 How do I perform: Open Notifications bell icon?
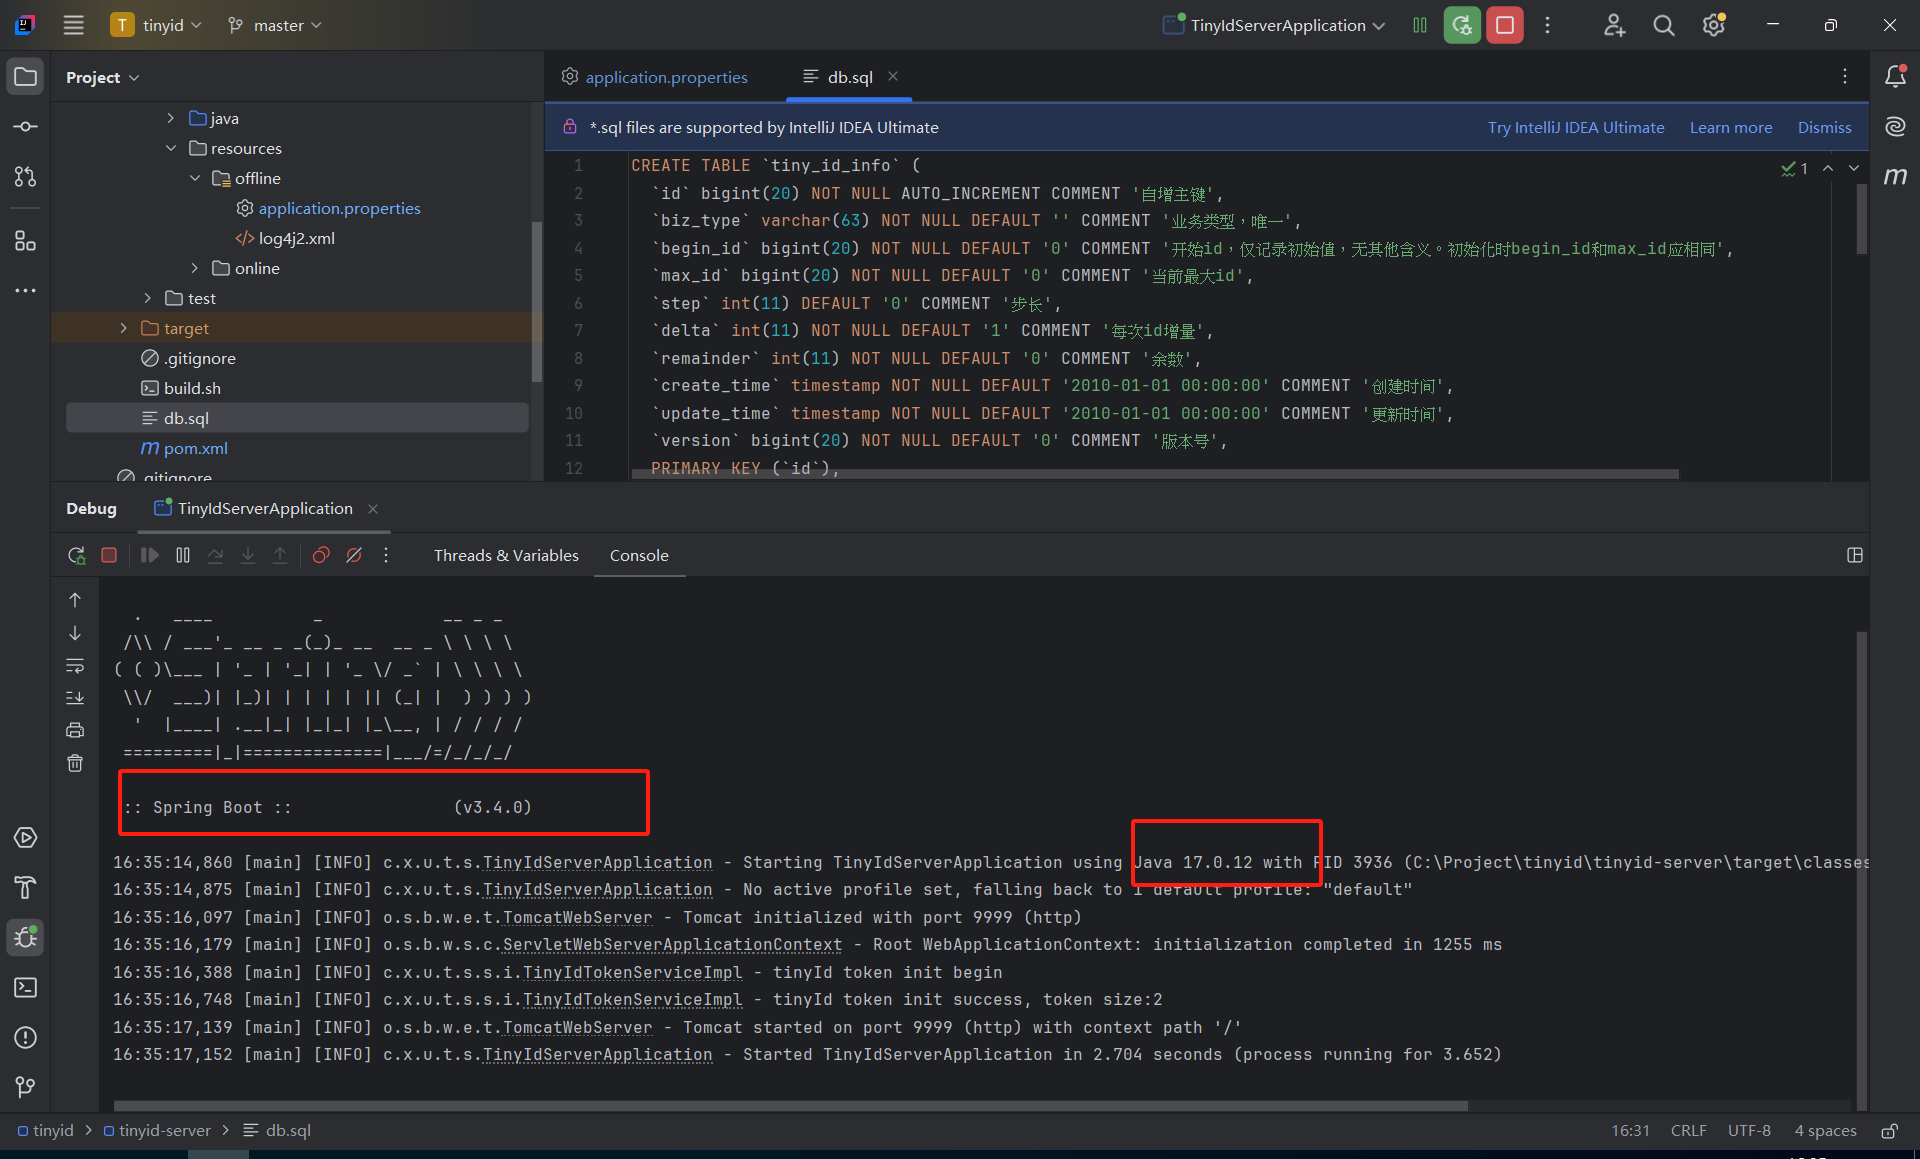[1895, 77]
